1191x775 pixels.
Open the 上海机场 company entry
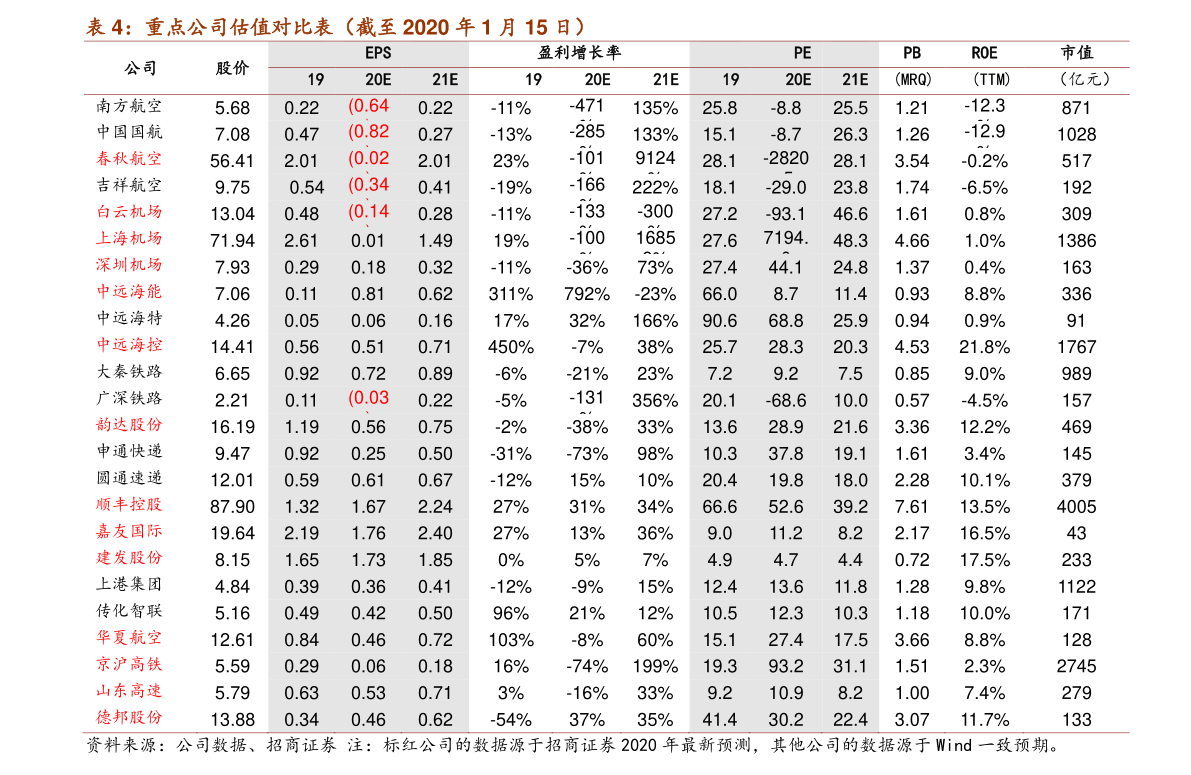[x=129, y=238]
